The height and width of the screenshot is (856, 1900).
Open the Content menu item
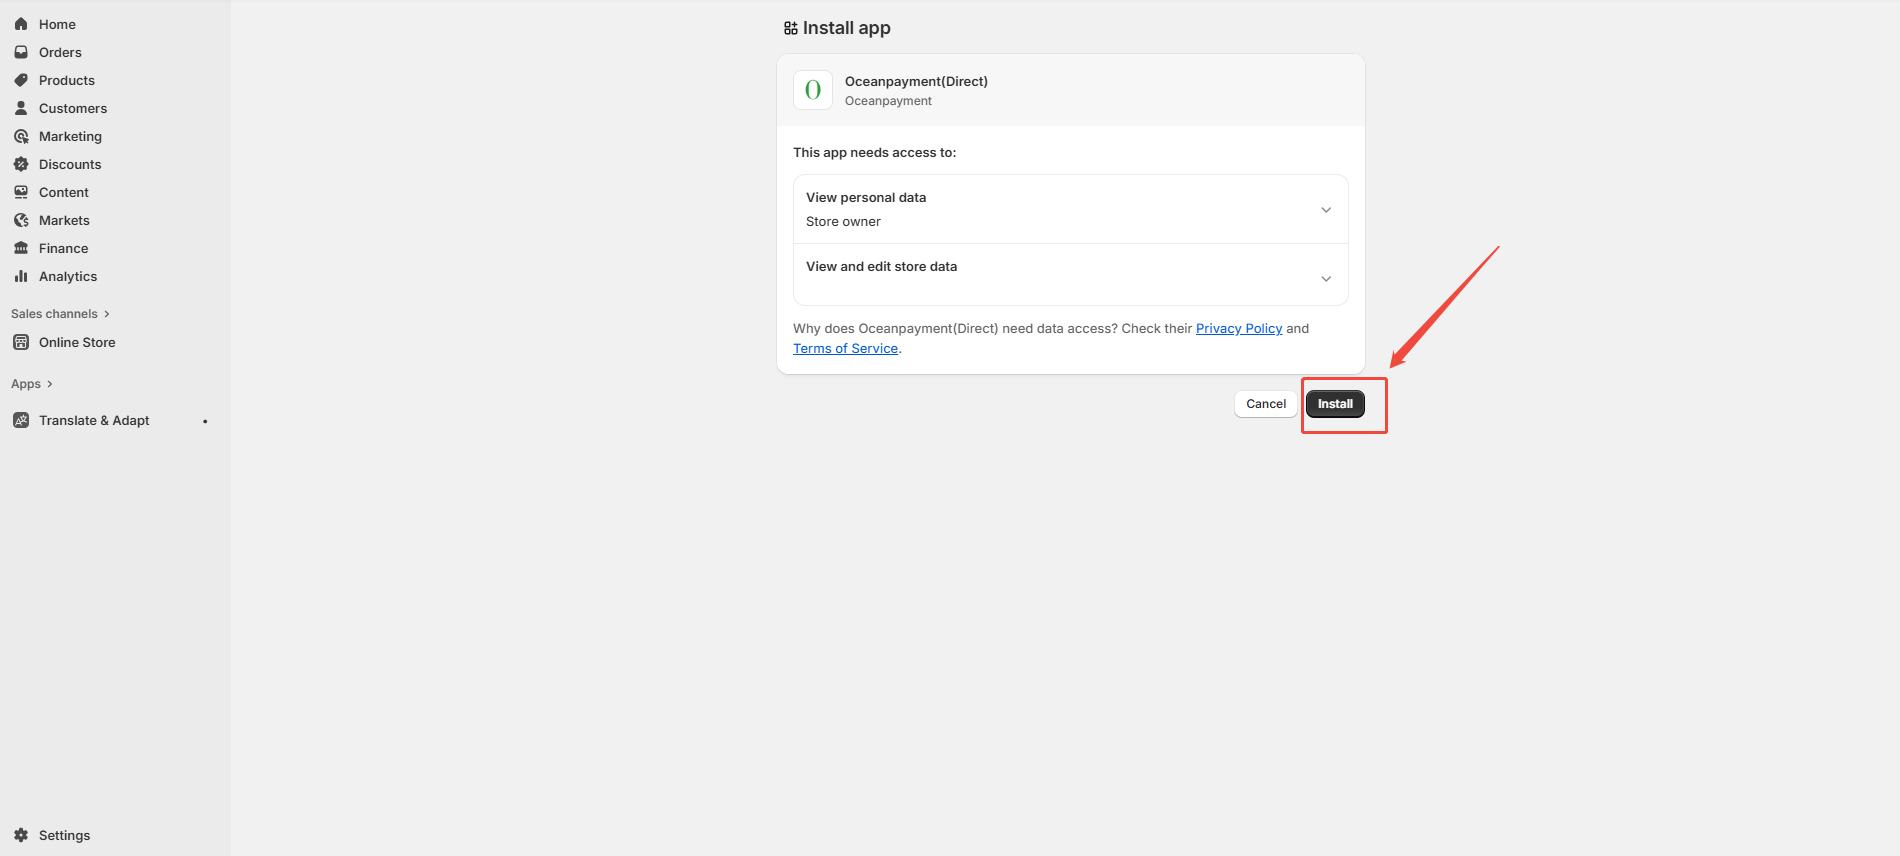[64, 192]
